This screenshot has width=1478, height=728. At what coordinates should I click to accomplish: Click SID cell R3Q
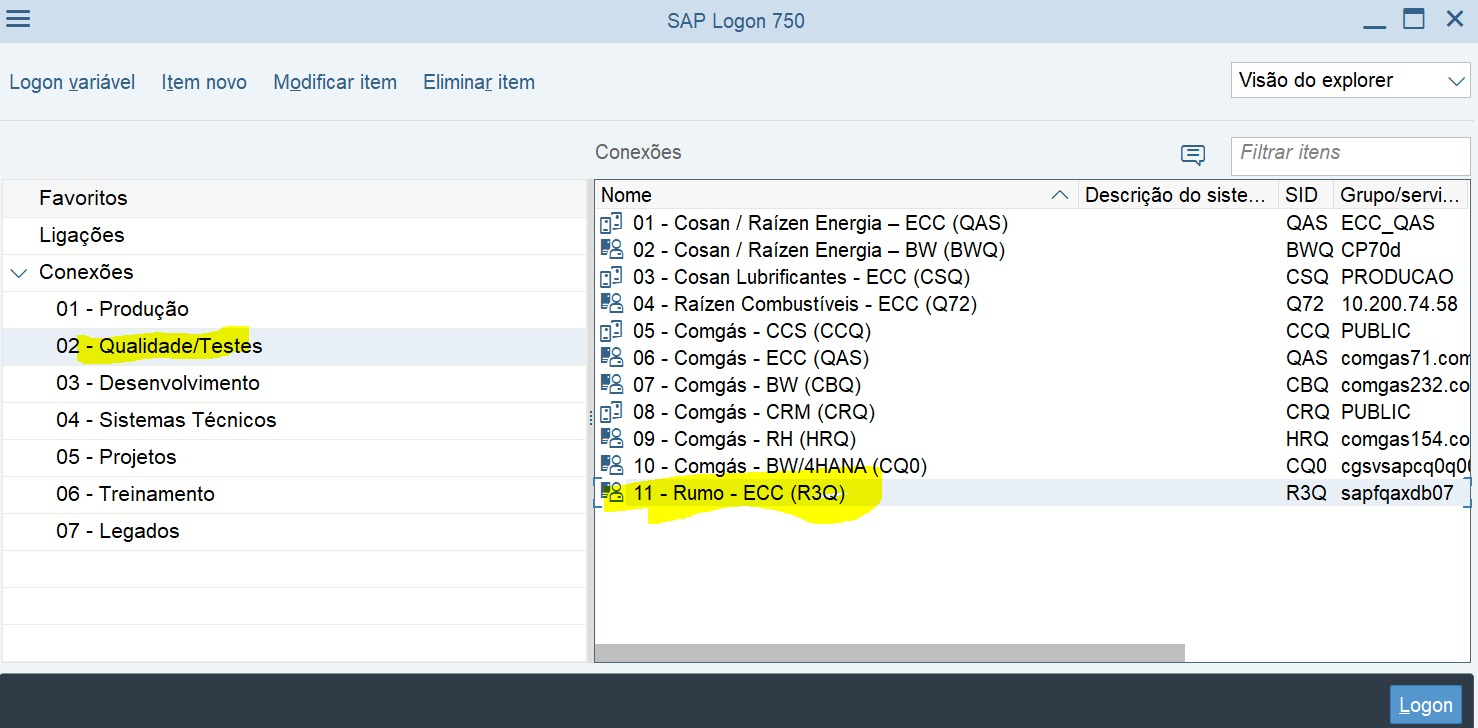tap(1306, 493)
